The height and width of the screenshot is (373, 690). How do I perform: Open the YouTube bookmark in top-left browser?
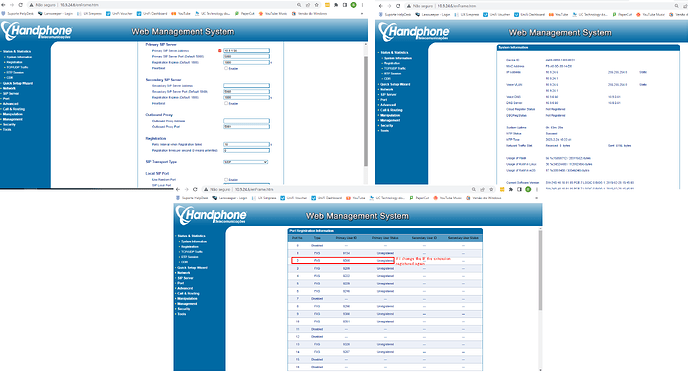(x=181, y=14)
